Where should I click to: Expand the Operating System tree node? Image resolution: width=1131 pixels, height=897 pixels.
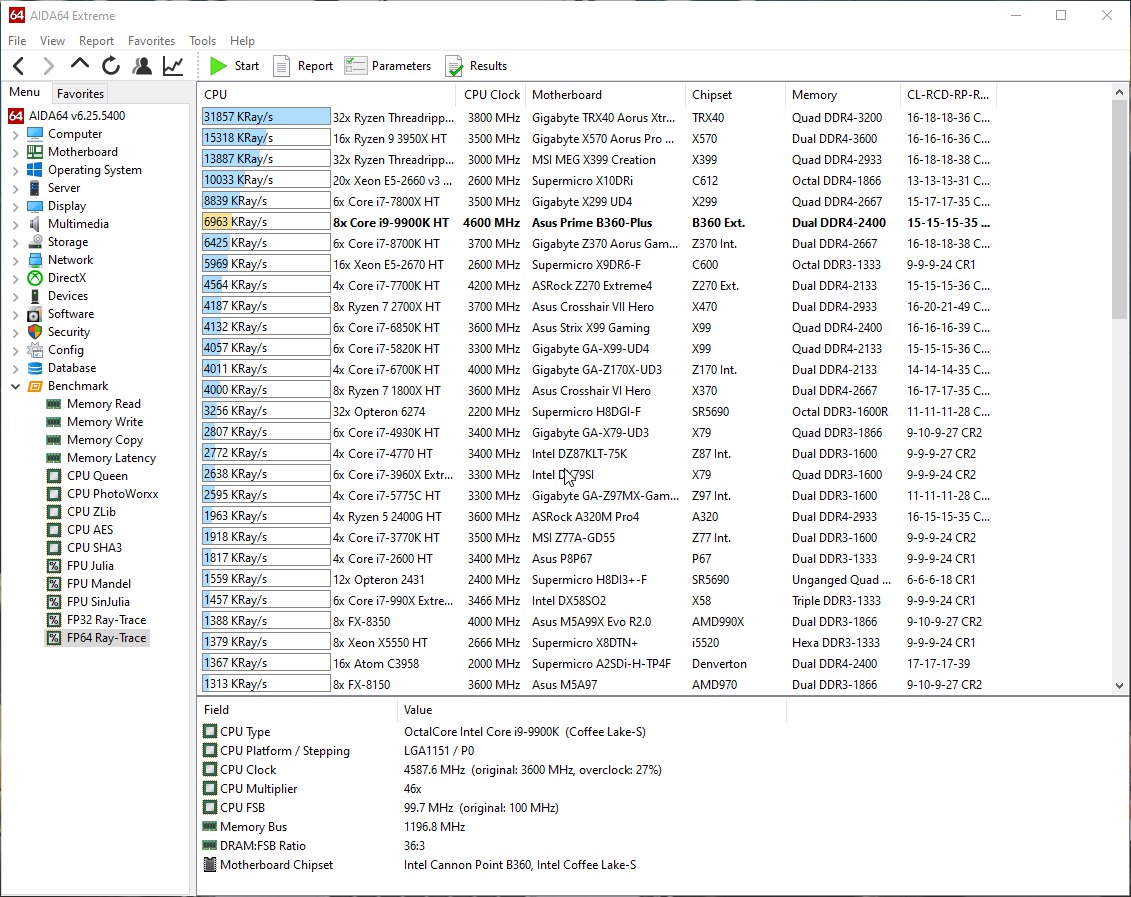16,170
